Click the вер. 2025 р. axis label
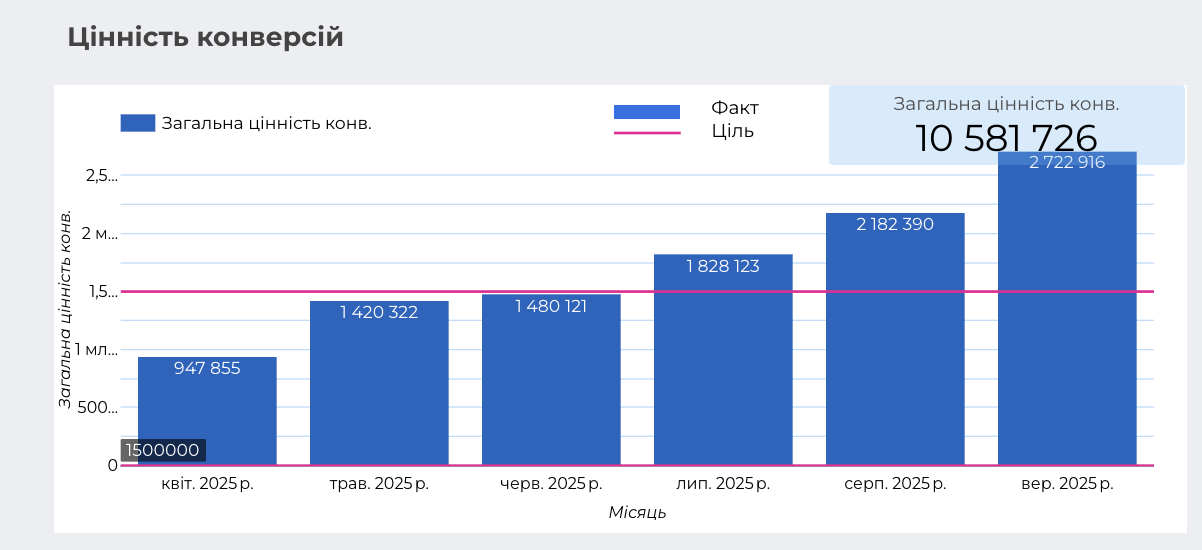This screenshot has width=1202, height=550. 1067,485
